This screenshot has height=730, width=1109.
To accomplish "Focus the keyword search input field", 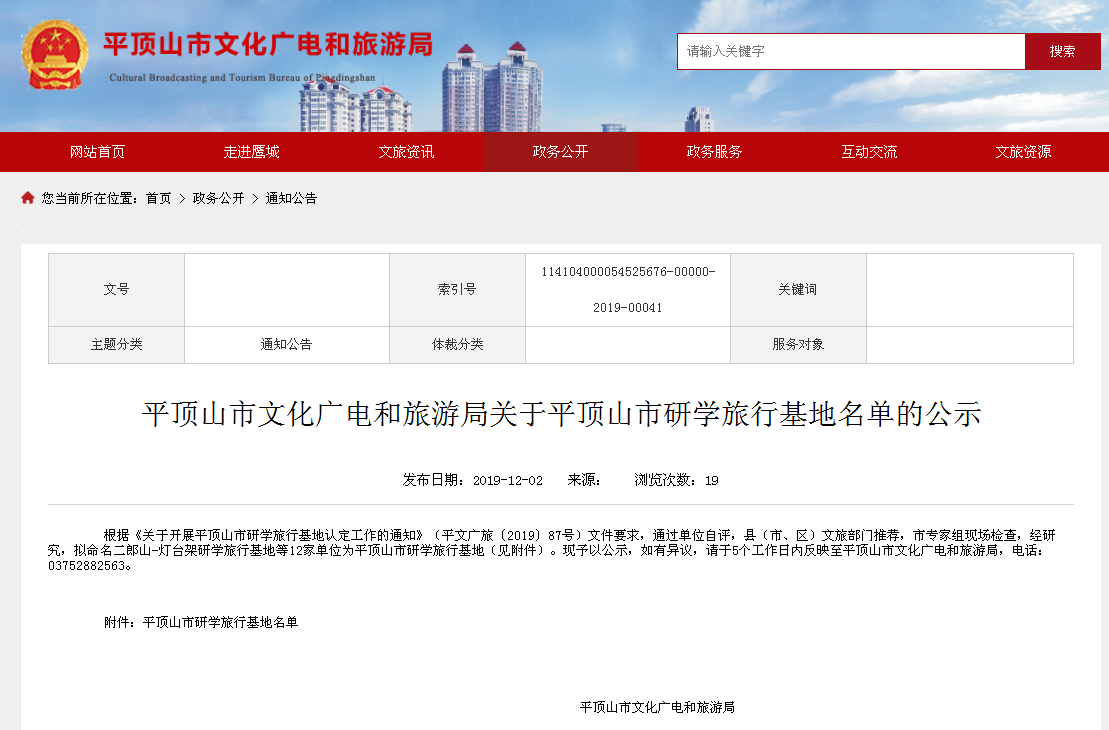I will coord(851,52).
